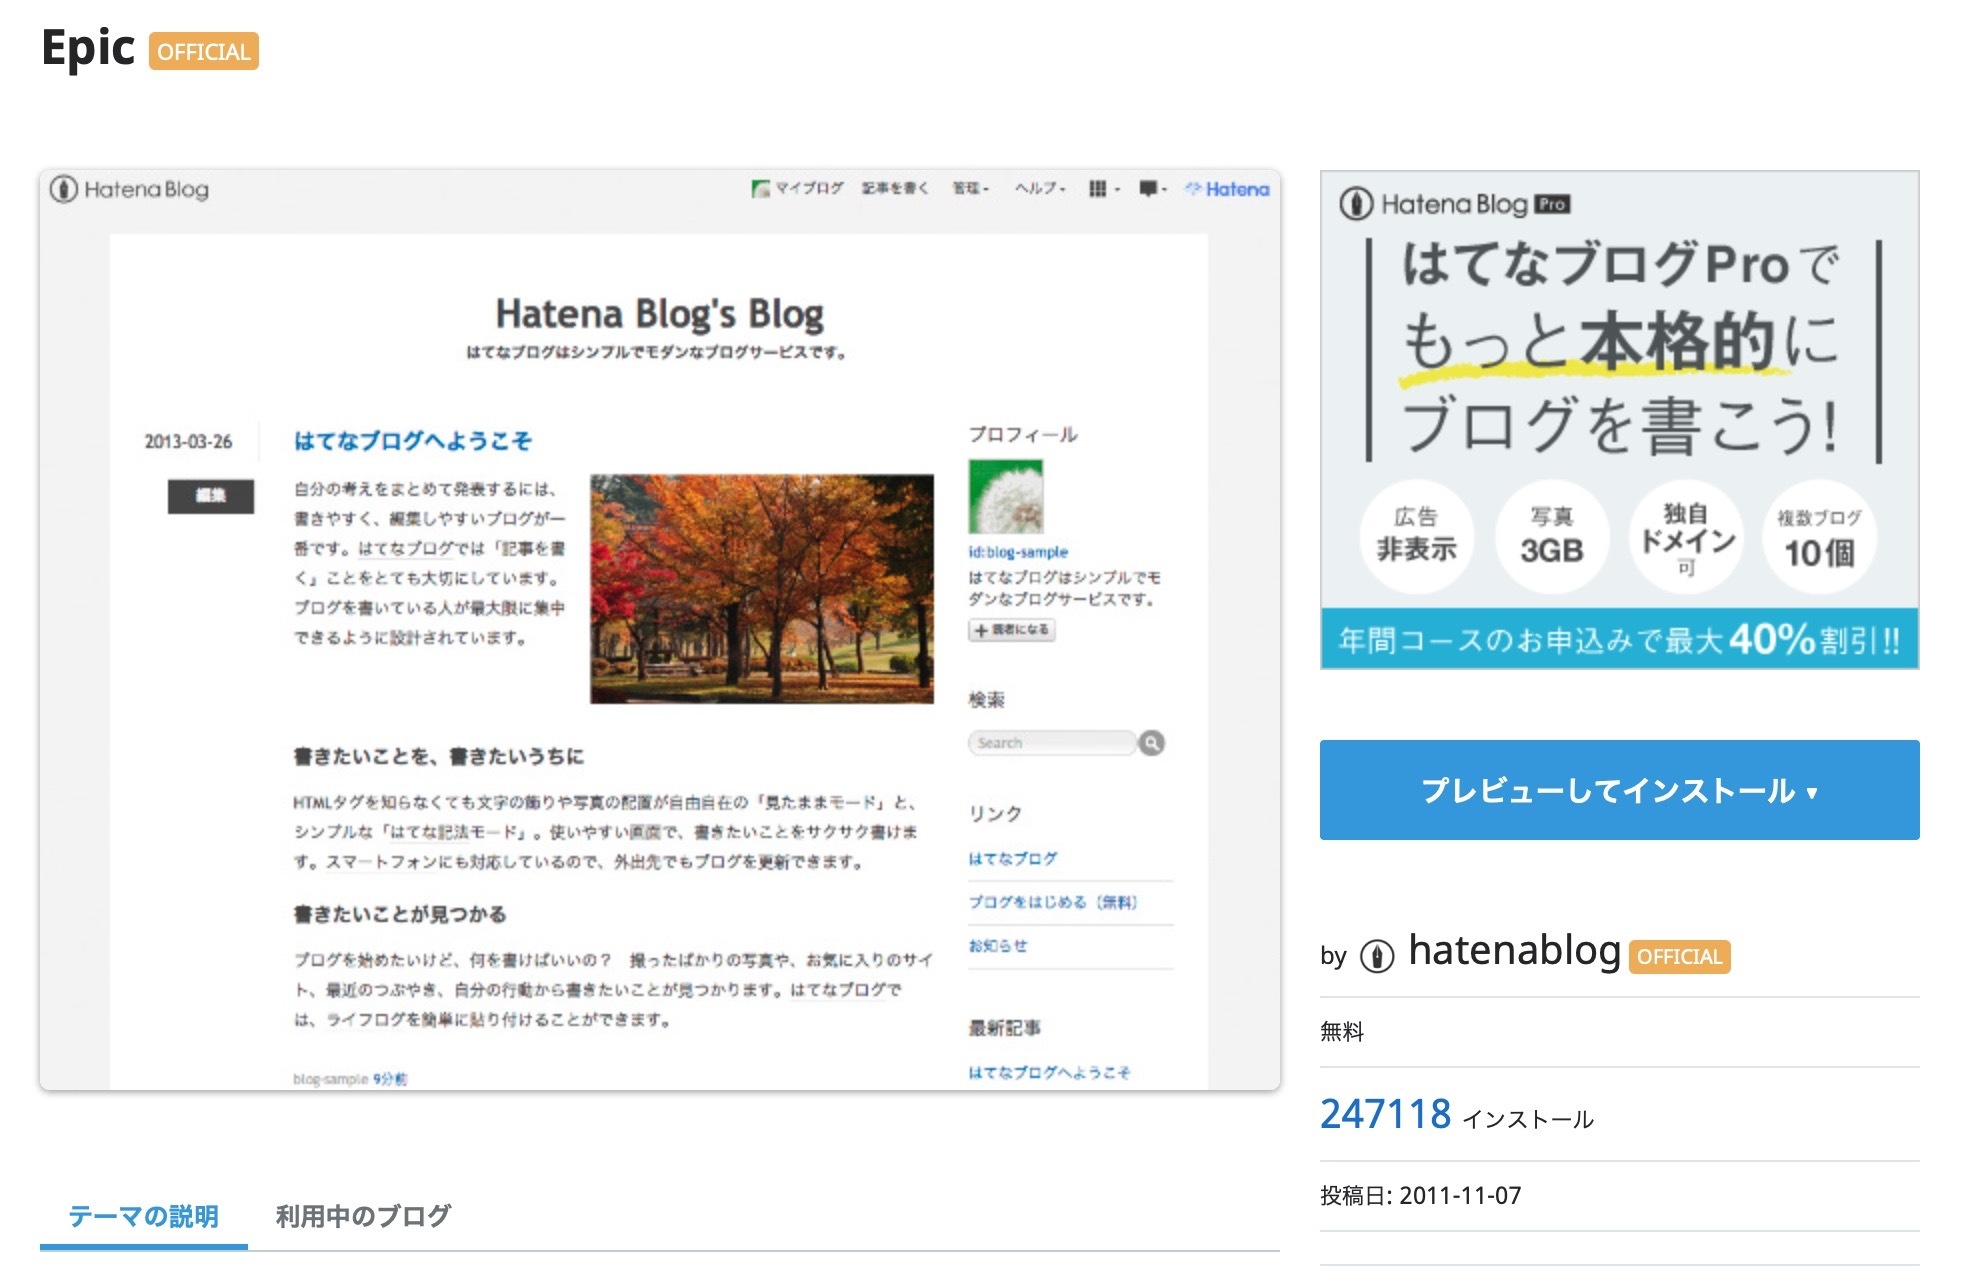
Task: Open the Epic theme preview screenshot
Action: (x=660, y=630)
